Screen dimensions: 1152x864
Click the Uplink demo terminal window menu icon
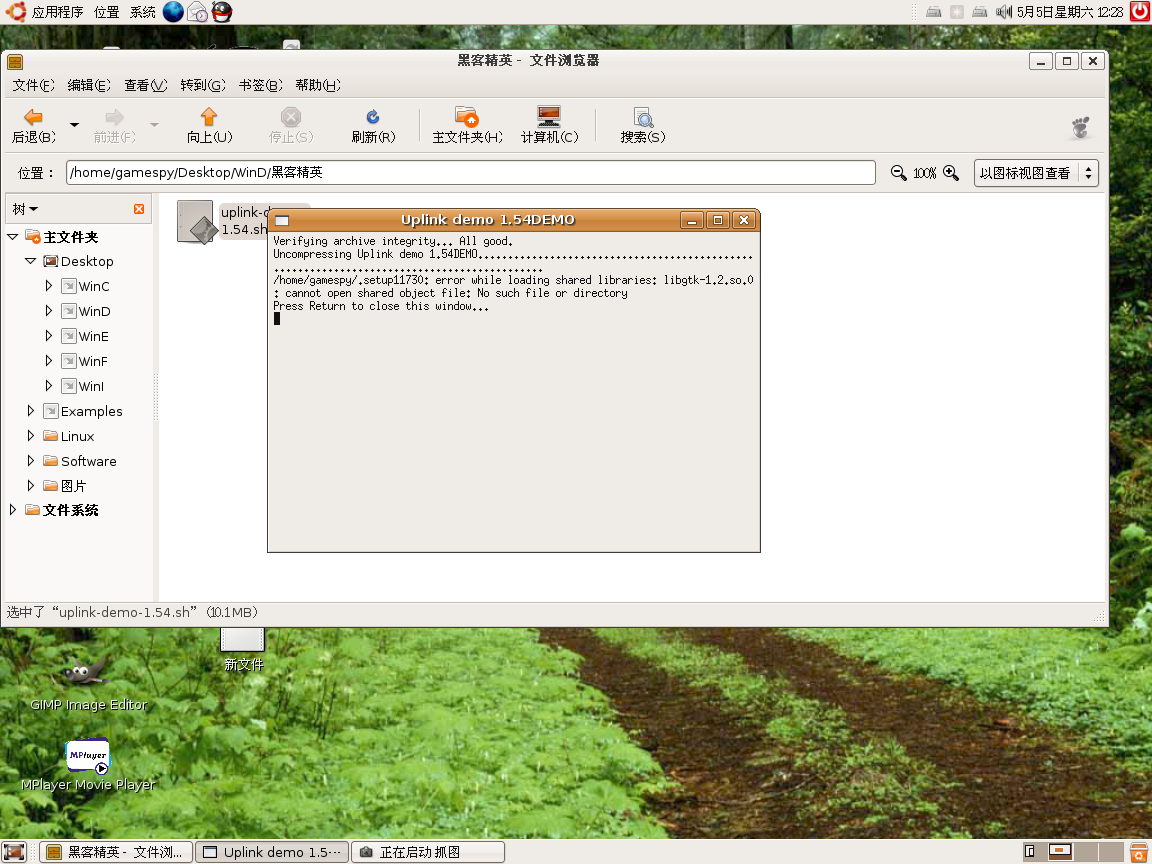point(282,220)
